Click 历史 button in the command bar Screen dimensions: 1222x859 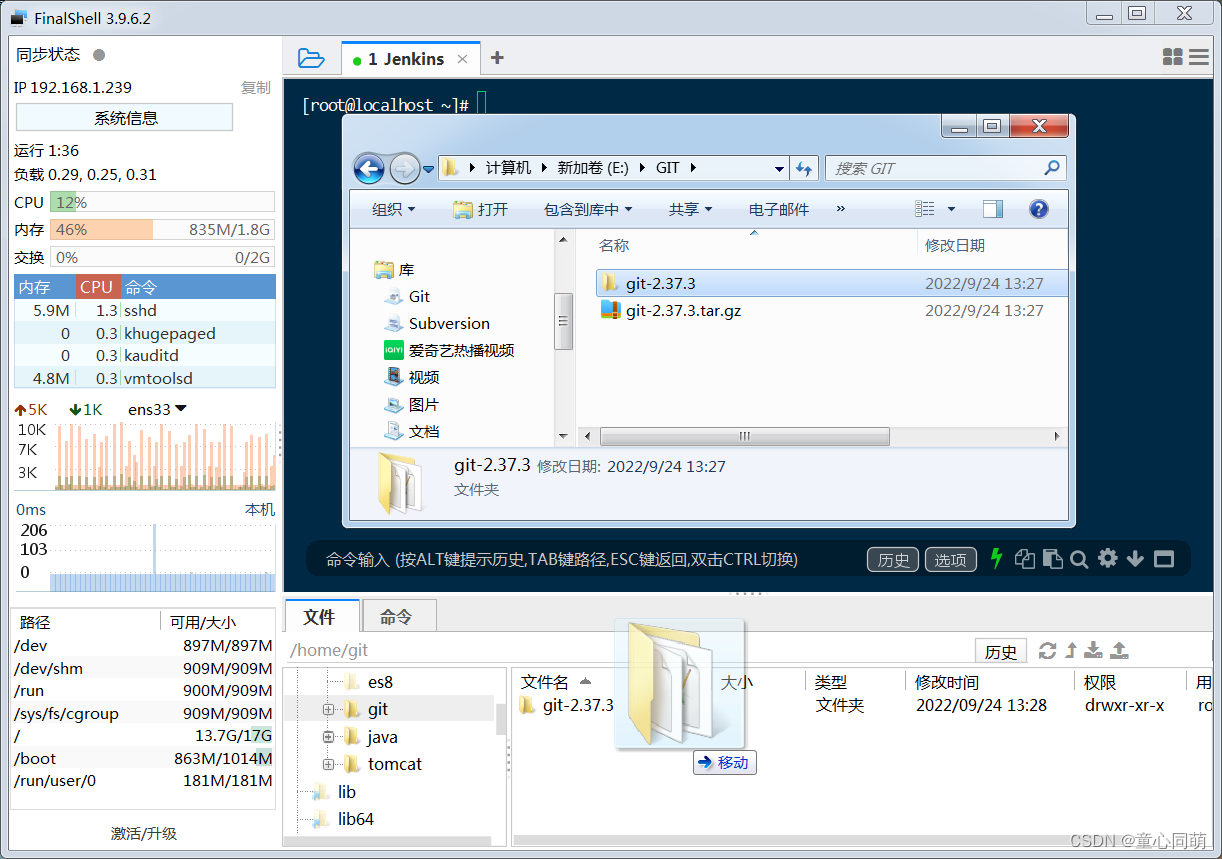click(x=893, y=559)
